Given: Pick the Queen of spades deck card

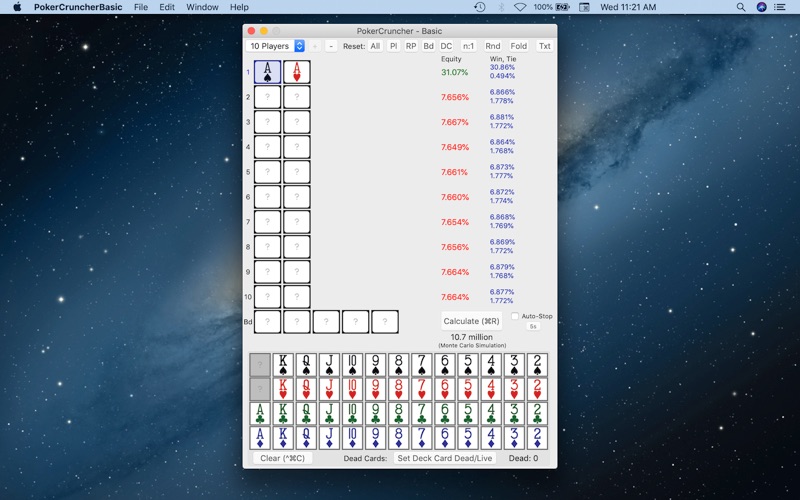Looking at the screenshot, I should [x=306, y=365].
